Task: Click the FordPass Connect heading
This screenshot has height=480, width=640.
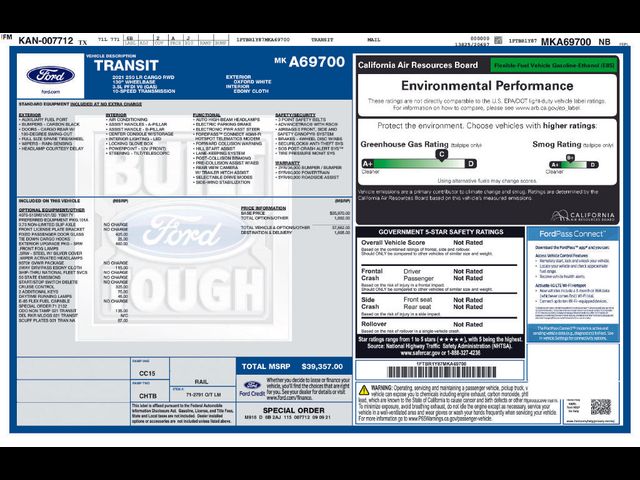Action: 573,234
